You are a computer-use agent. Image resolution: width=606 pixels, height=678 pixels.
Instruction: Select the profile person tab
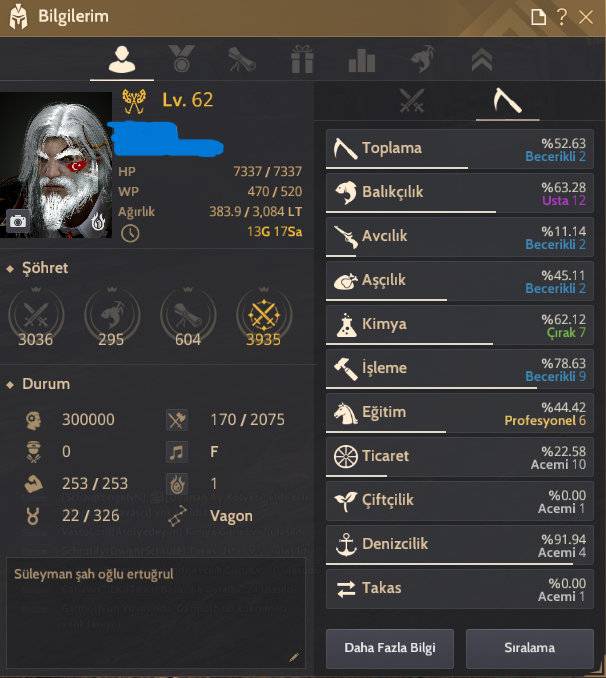122,59
